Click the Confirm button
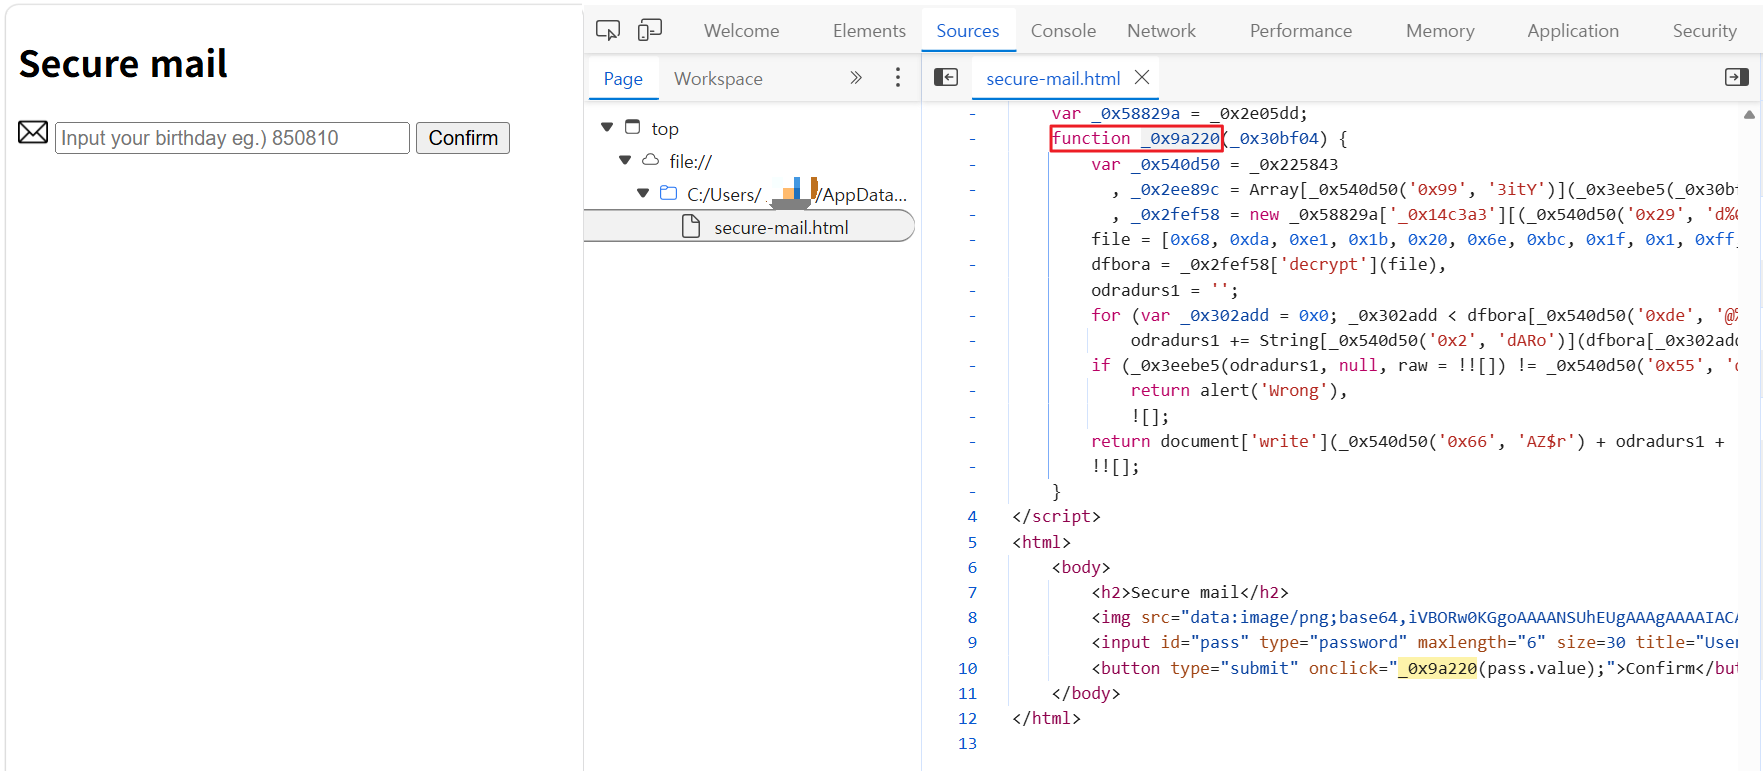Viewport: 1763px width, 771px height. point(463,138)
